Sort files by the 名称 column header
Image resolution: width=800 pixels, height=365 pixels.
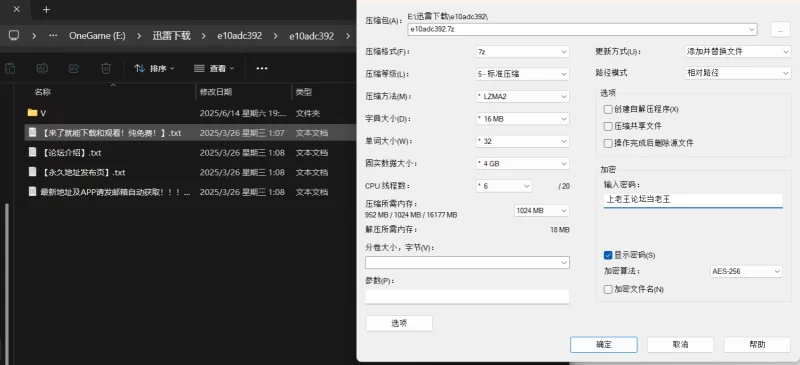(42, 92)
